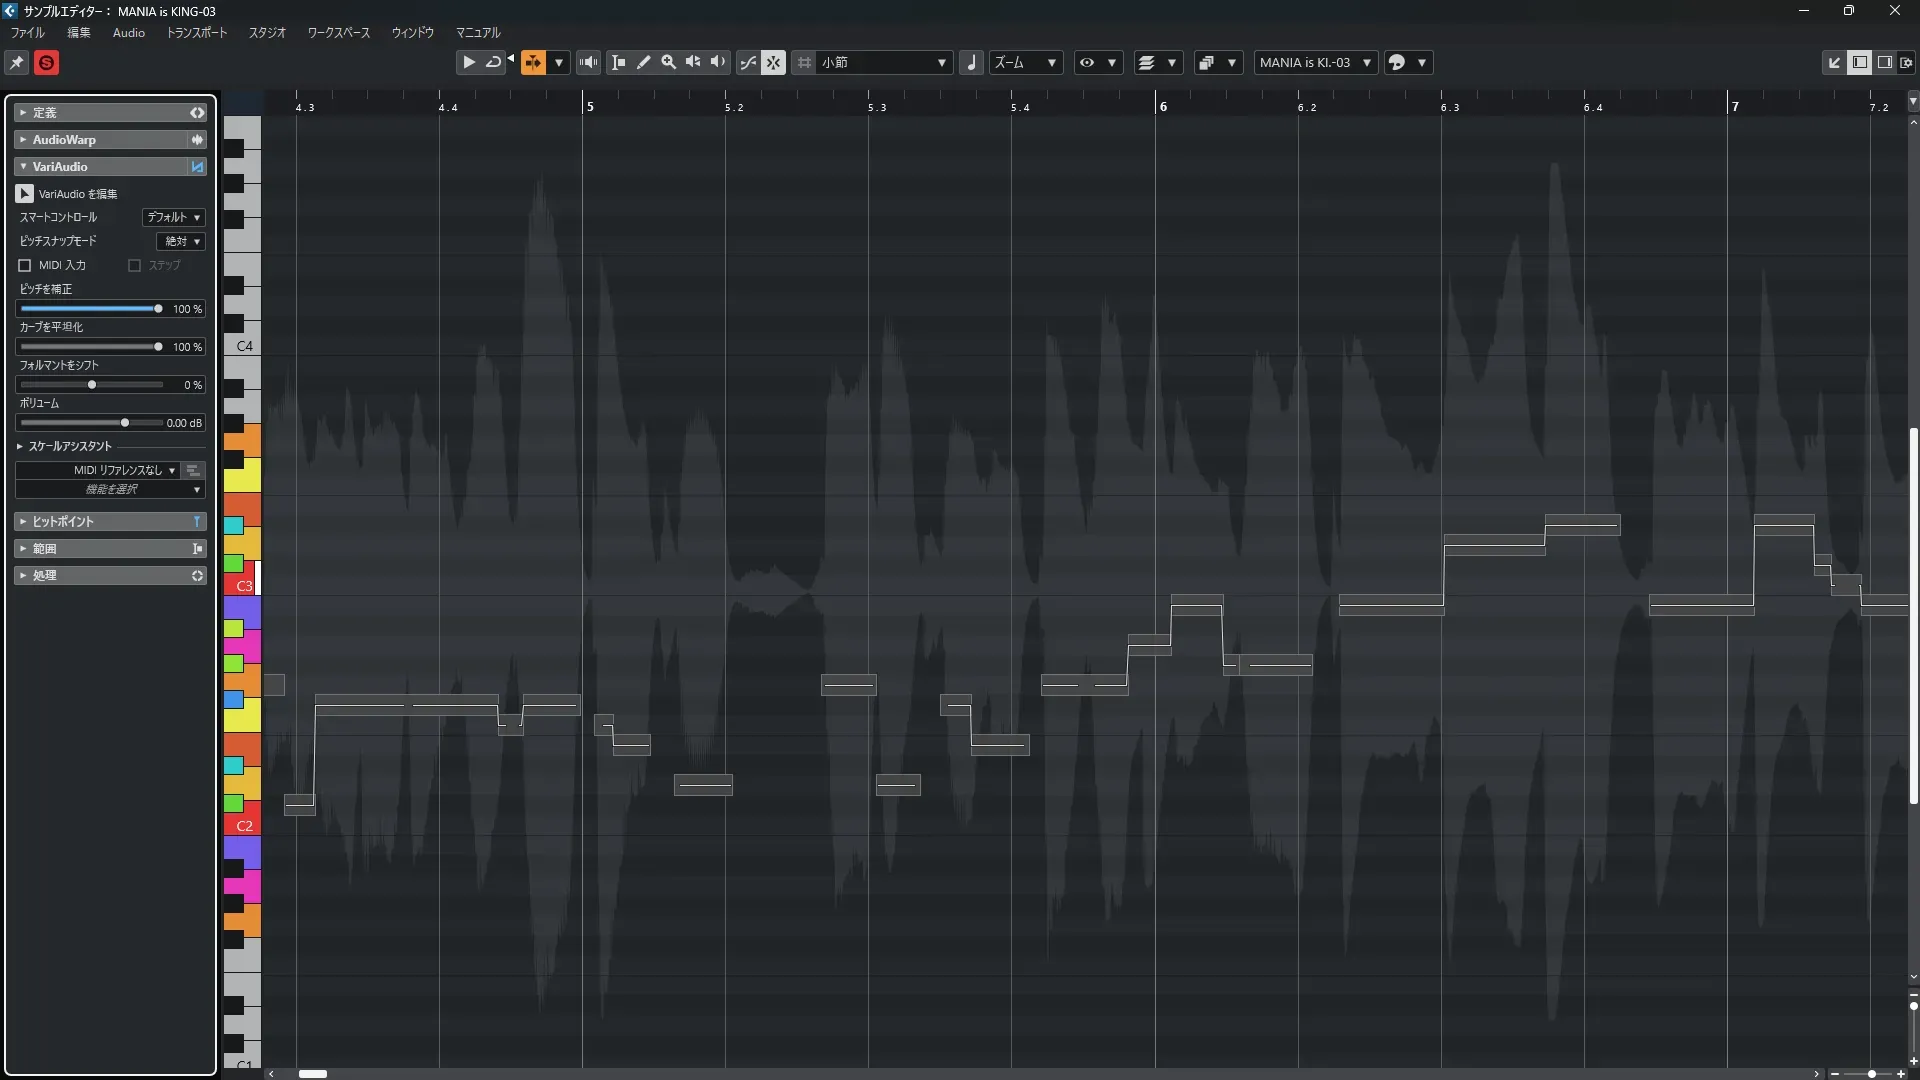Activate the Solo Editor button
Viewport: 1920px width, 1080px height.
(x=46, y=63)
